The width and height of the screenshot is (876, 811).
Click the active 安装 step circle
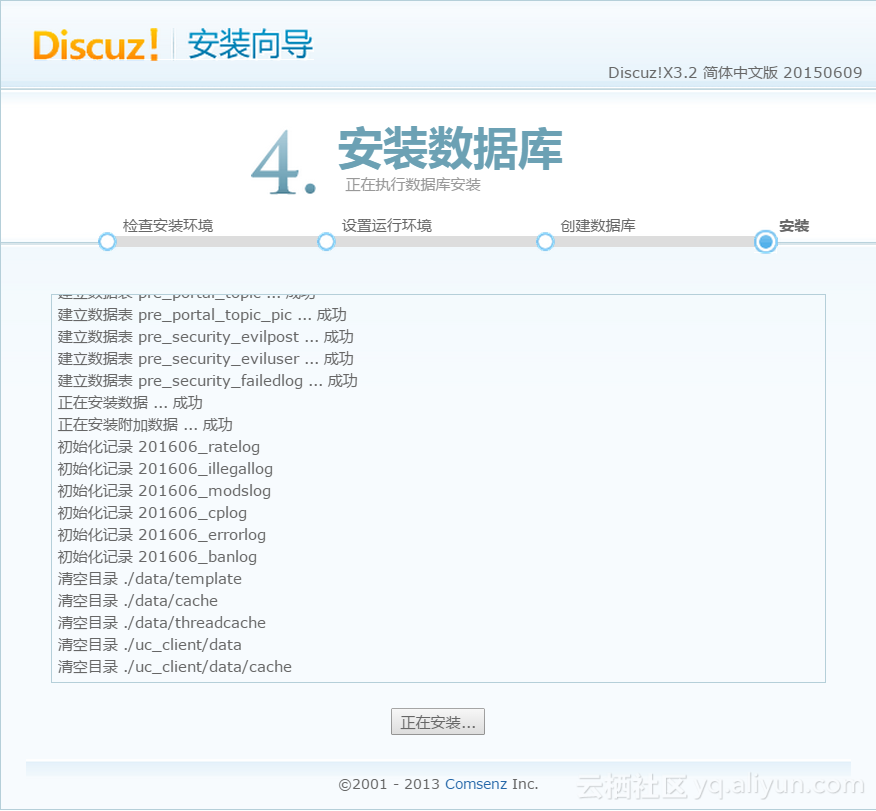[765, 242]
